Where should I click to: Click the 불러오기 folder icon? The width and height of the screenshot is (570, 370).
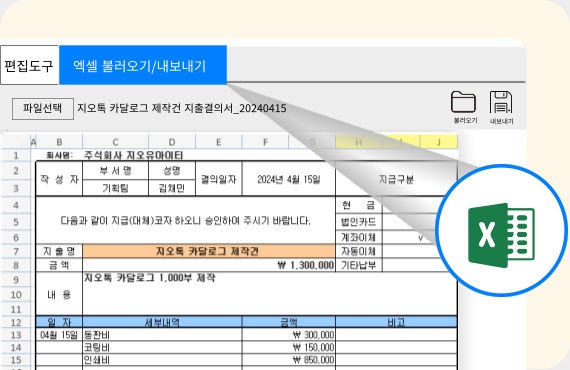pyautogui.click(x=463, y=102)
